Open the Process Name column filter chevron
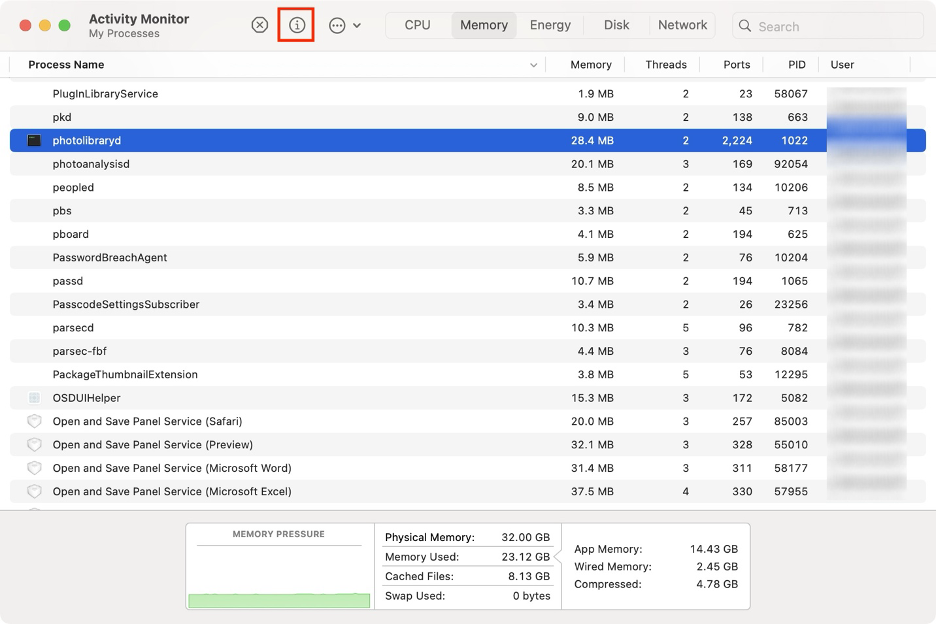 533,64
